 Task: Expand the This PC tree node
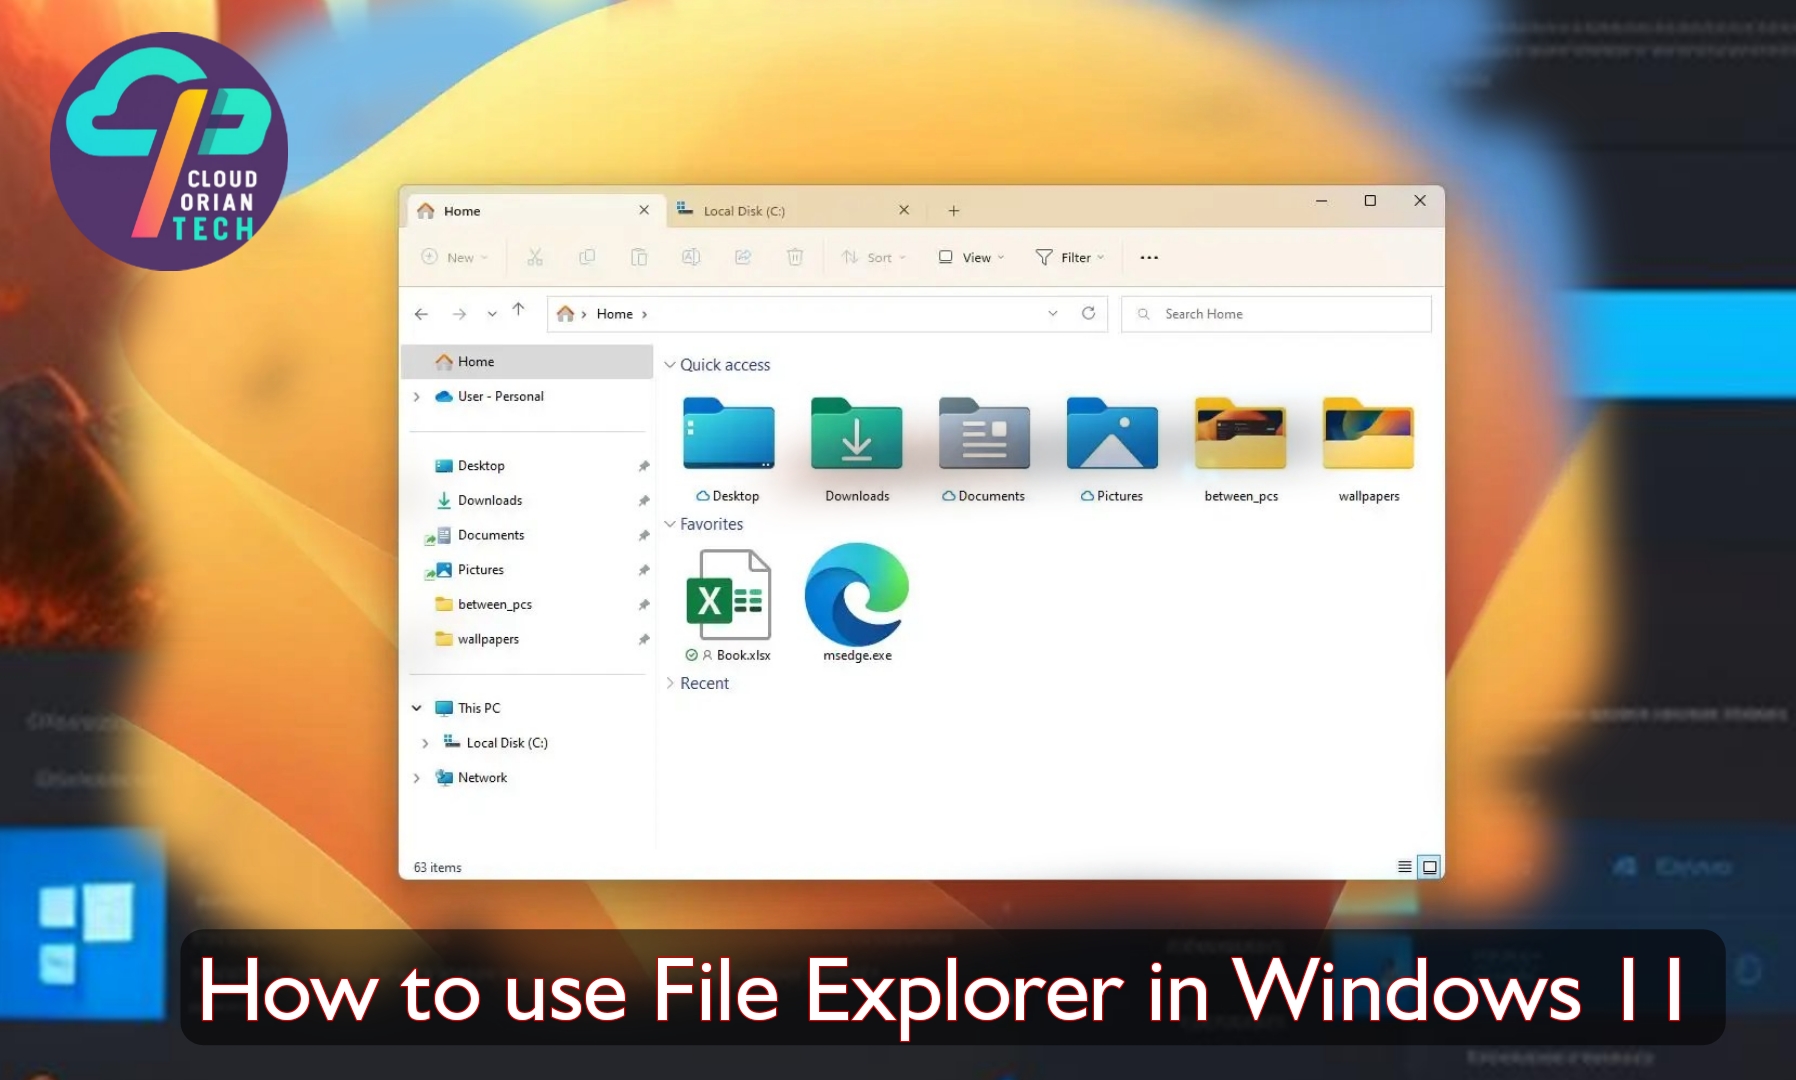(x=417, y=707)
